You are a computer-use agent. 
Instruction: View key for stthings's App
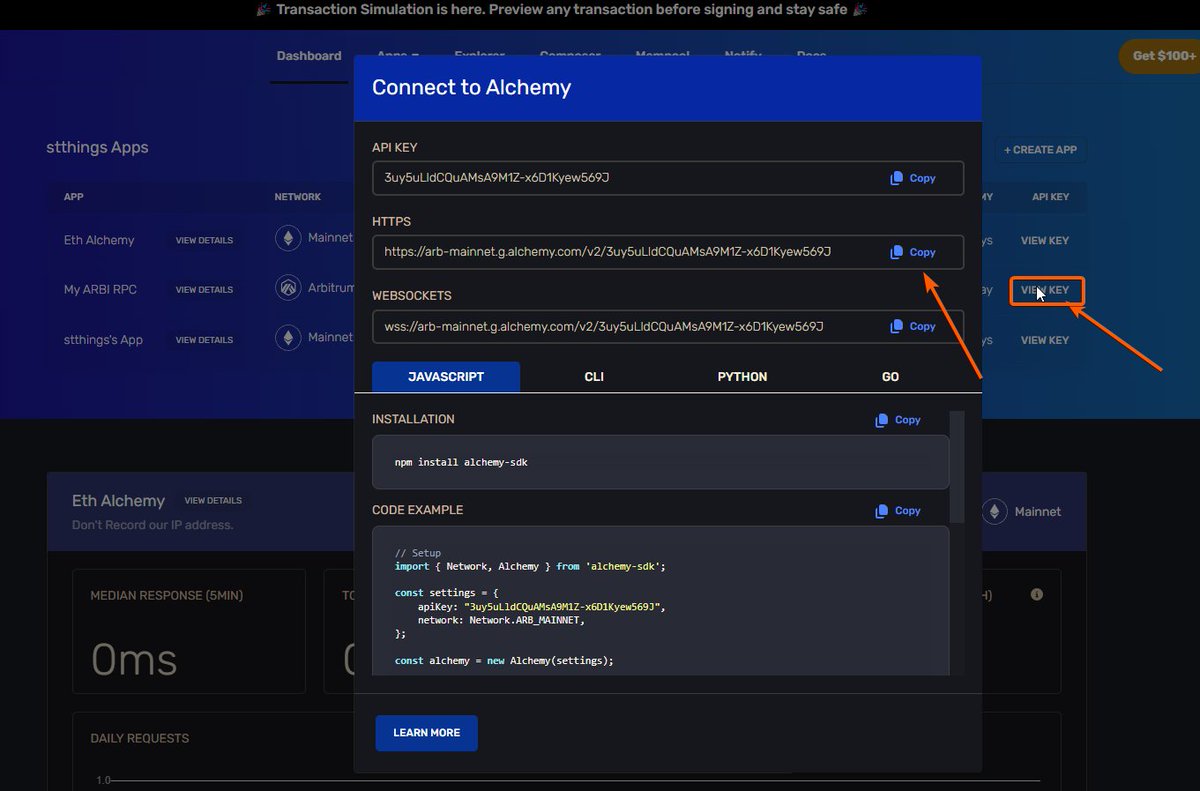1045,340
